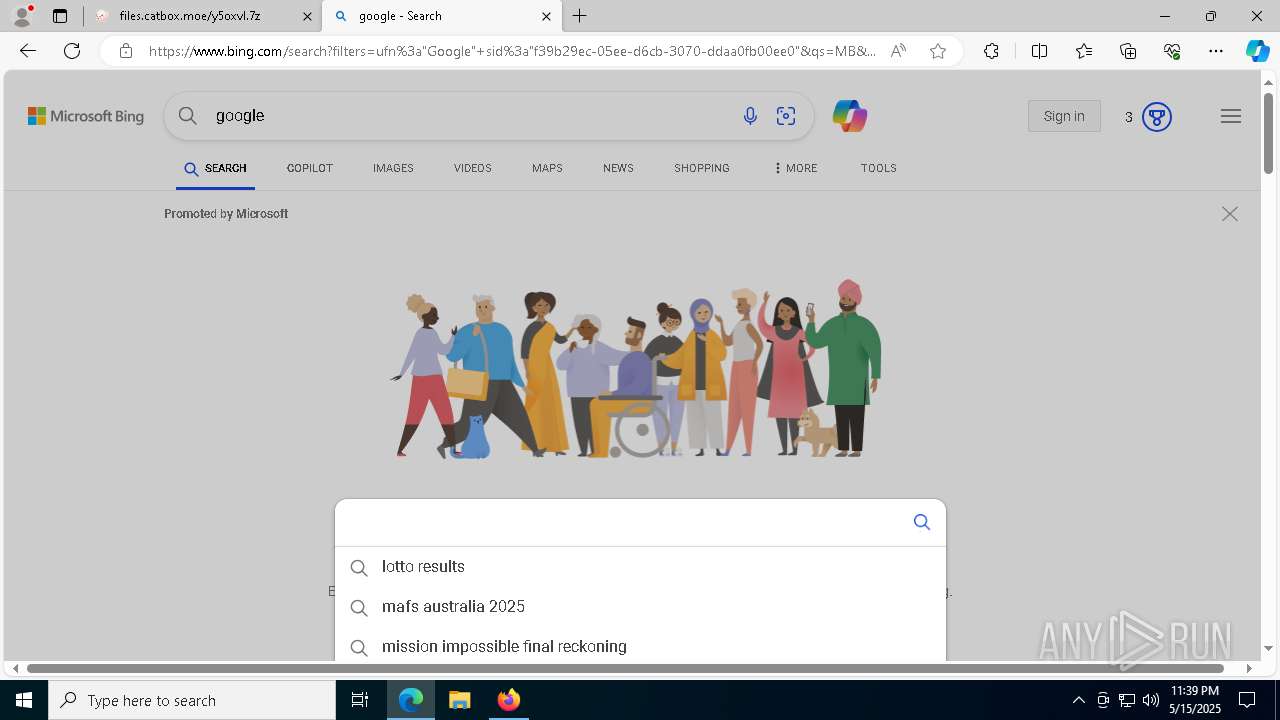View site information lock icon
Viewport: 1280px width, 720px height.
pyautogui.click(x=126, y=51)
